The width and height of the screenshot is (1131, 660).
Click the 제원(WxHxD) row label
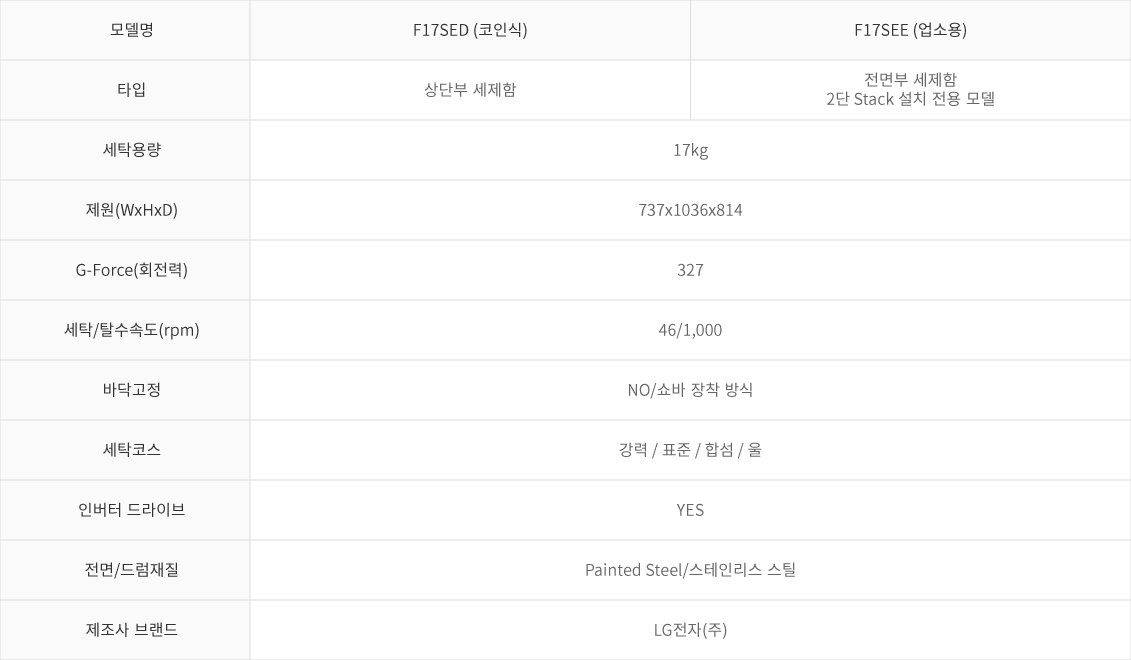click(131, 210)
